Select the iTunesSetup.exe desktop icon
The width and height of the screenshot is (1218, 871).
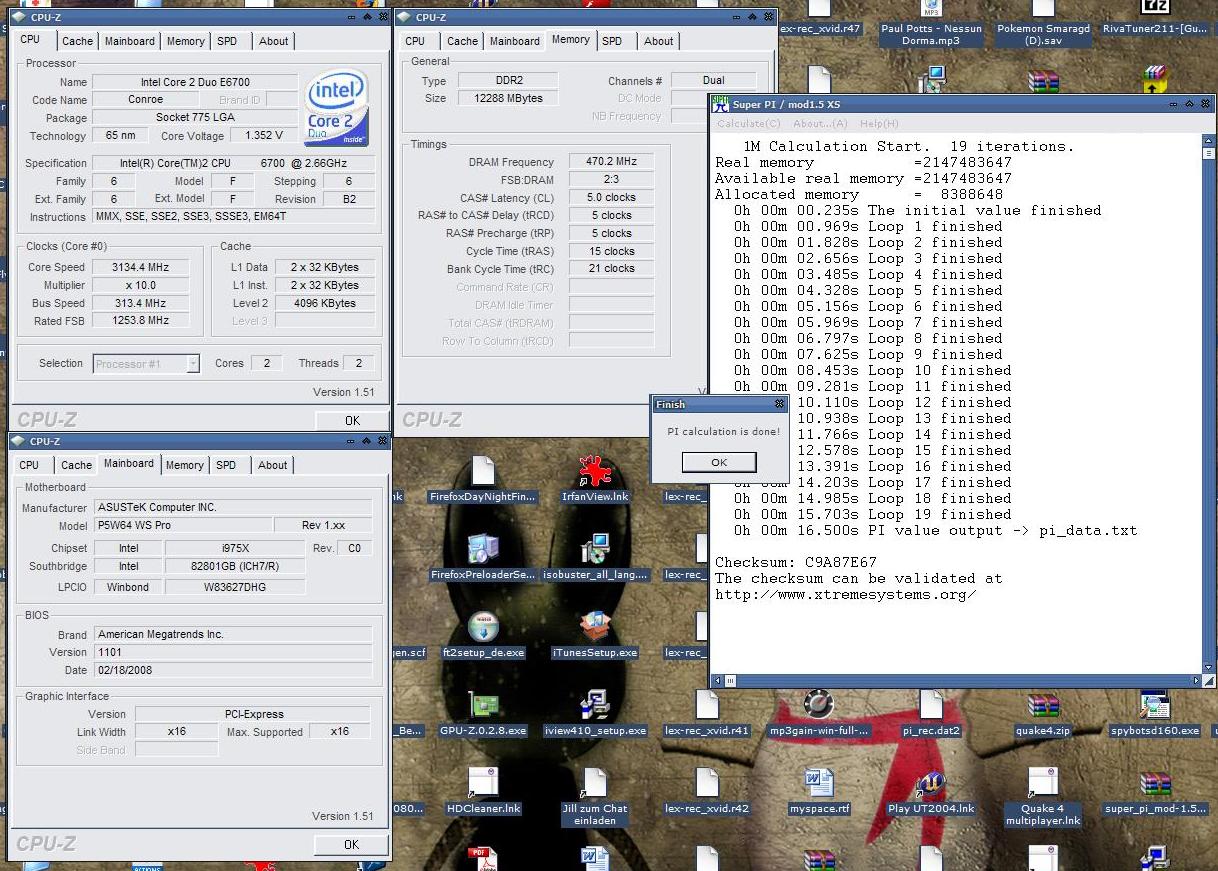pyautogui.click(x=595, y=628)
